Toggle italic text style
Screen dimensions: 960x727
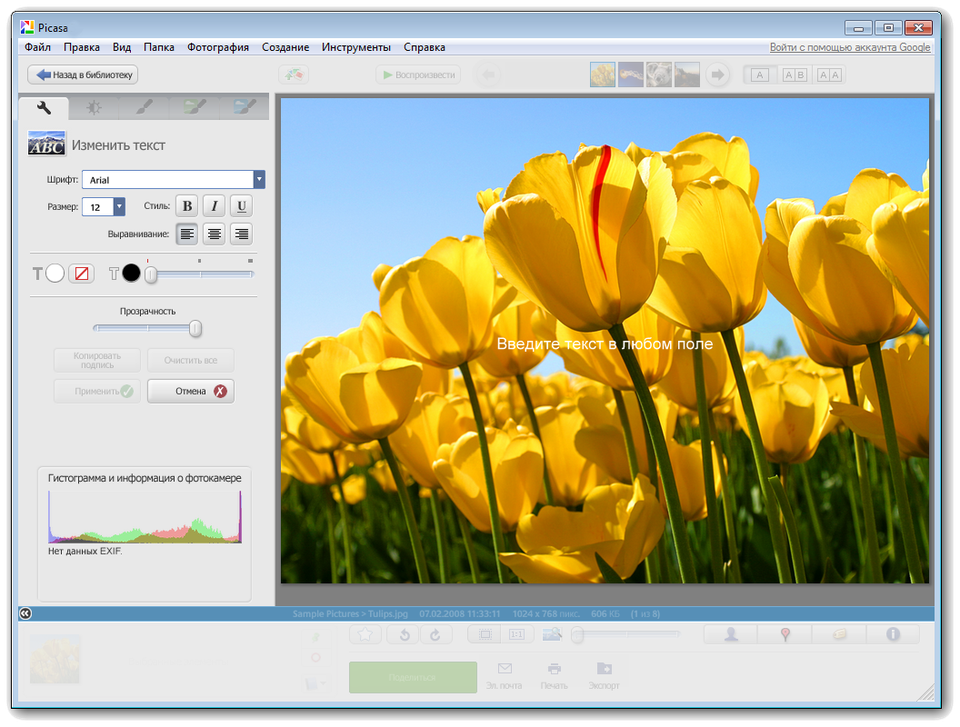[213, 206]
